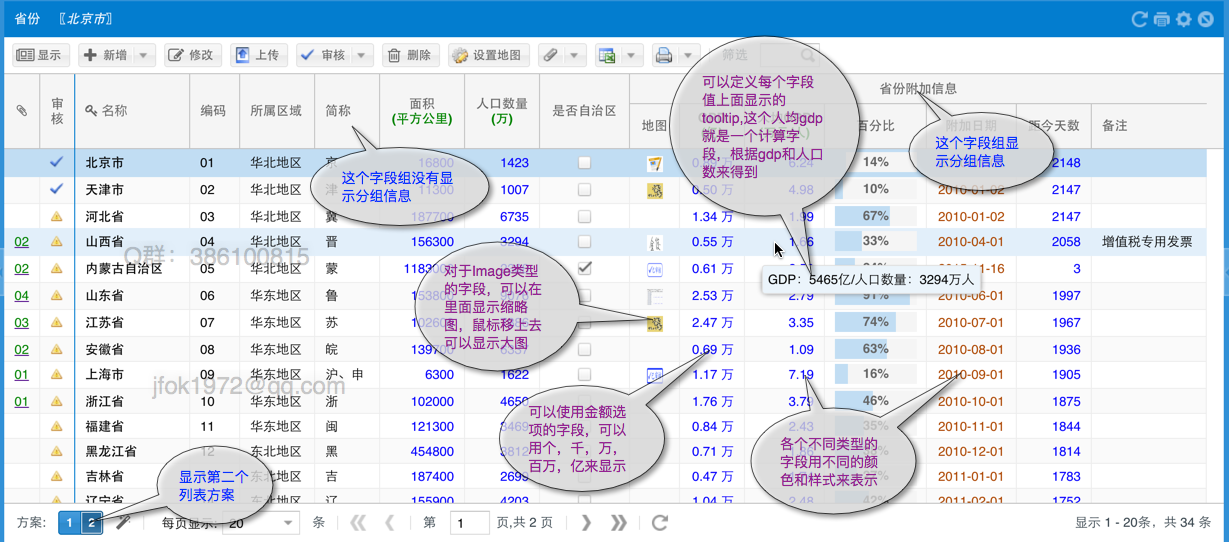The image size is (1229, 542).
Task: Click the paperclip column header icon
Action: pyautogui.click(x=21, y=111)
